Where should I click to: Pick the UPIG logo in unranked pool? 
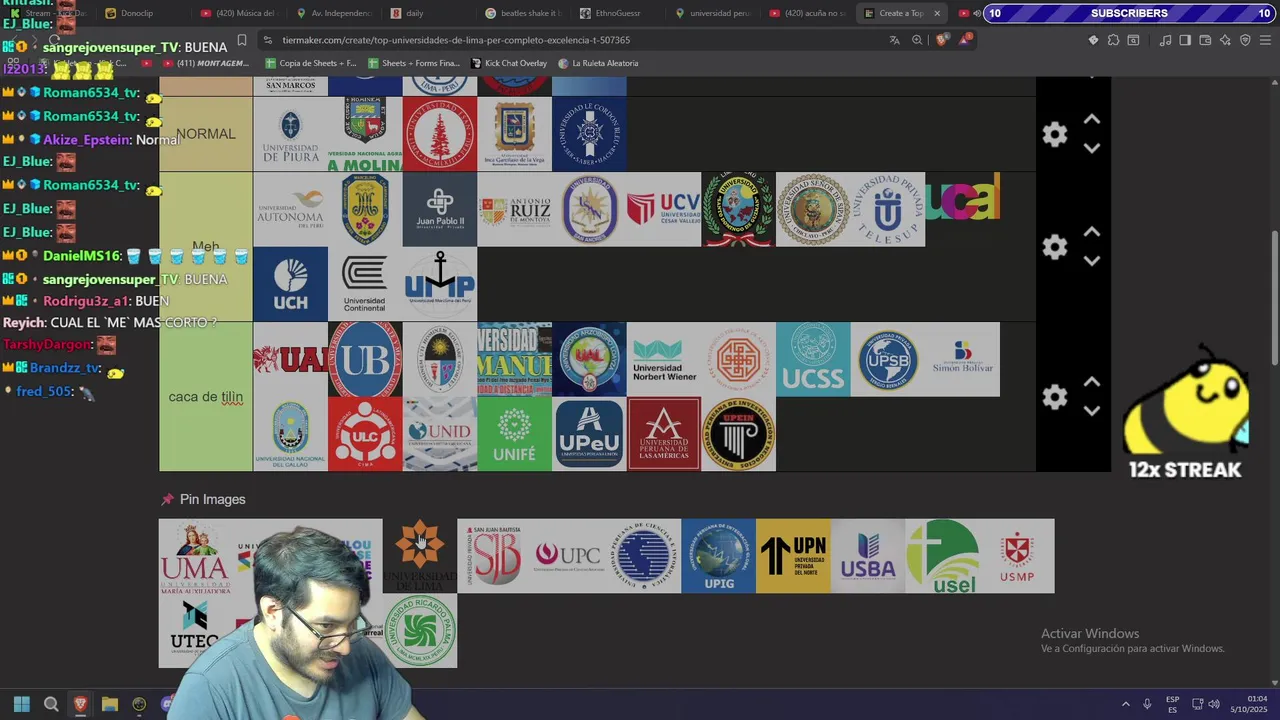click(719, 556)
